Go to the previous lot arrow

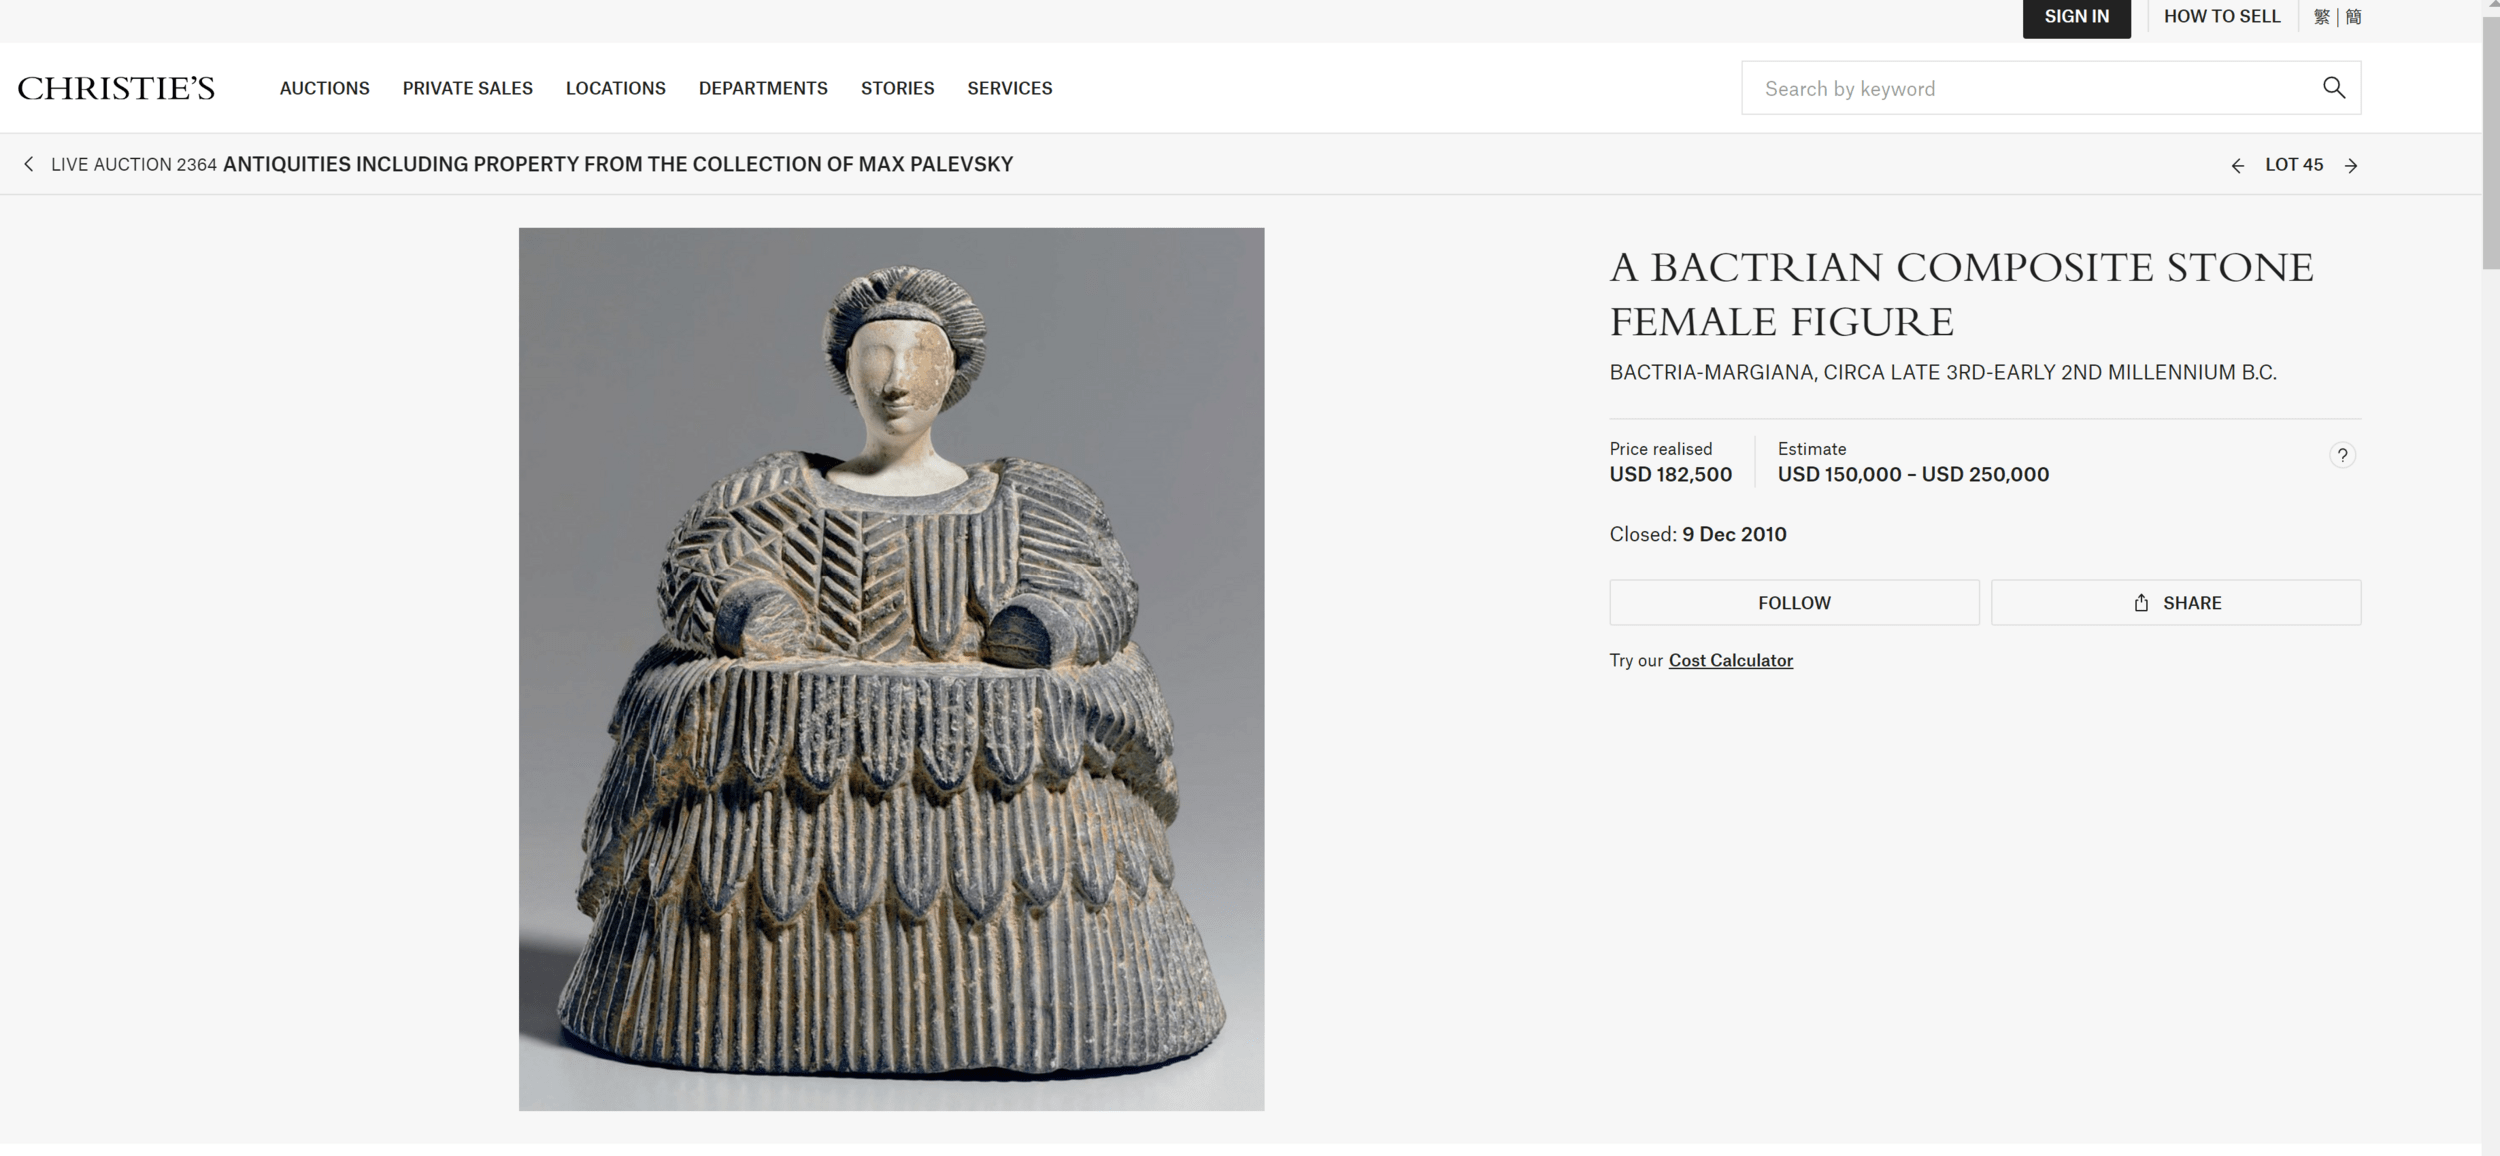tap(2238, 165)
